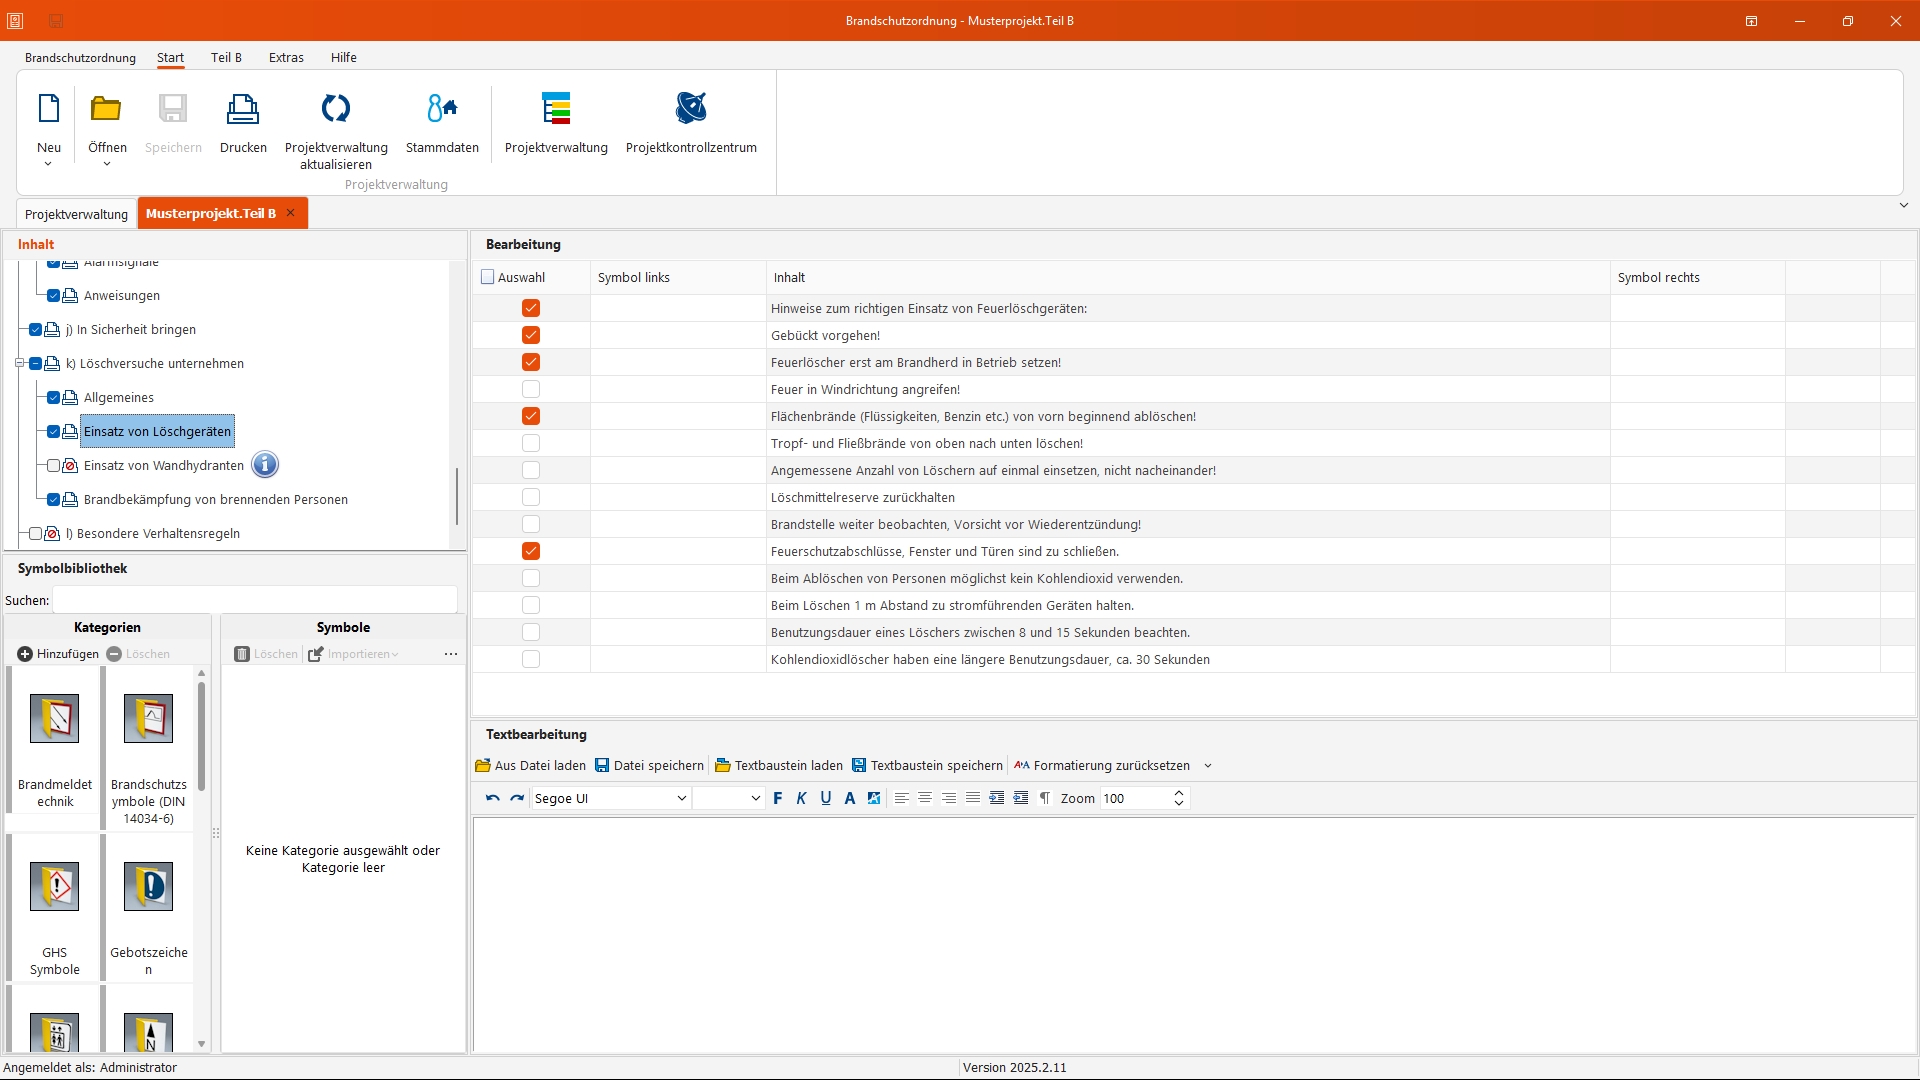Enable Einsatz von Wandhydranten tree checkbox

[54, 465]
